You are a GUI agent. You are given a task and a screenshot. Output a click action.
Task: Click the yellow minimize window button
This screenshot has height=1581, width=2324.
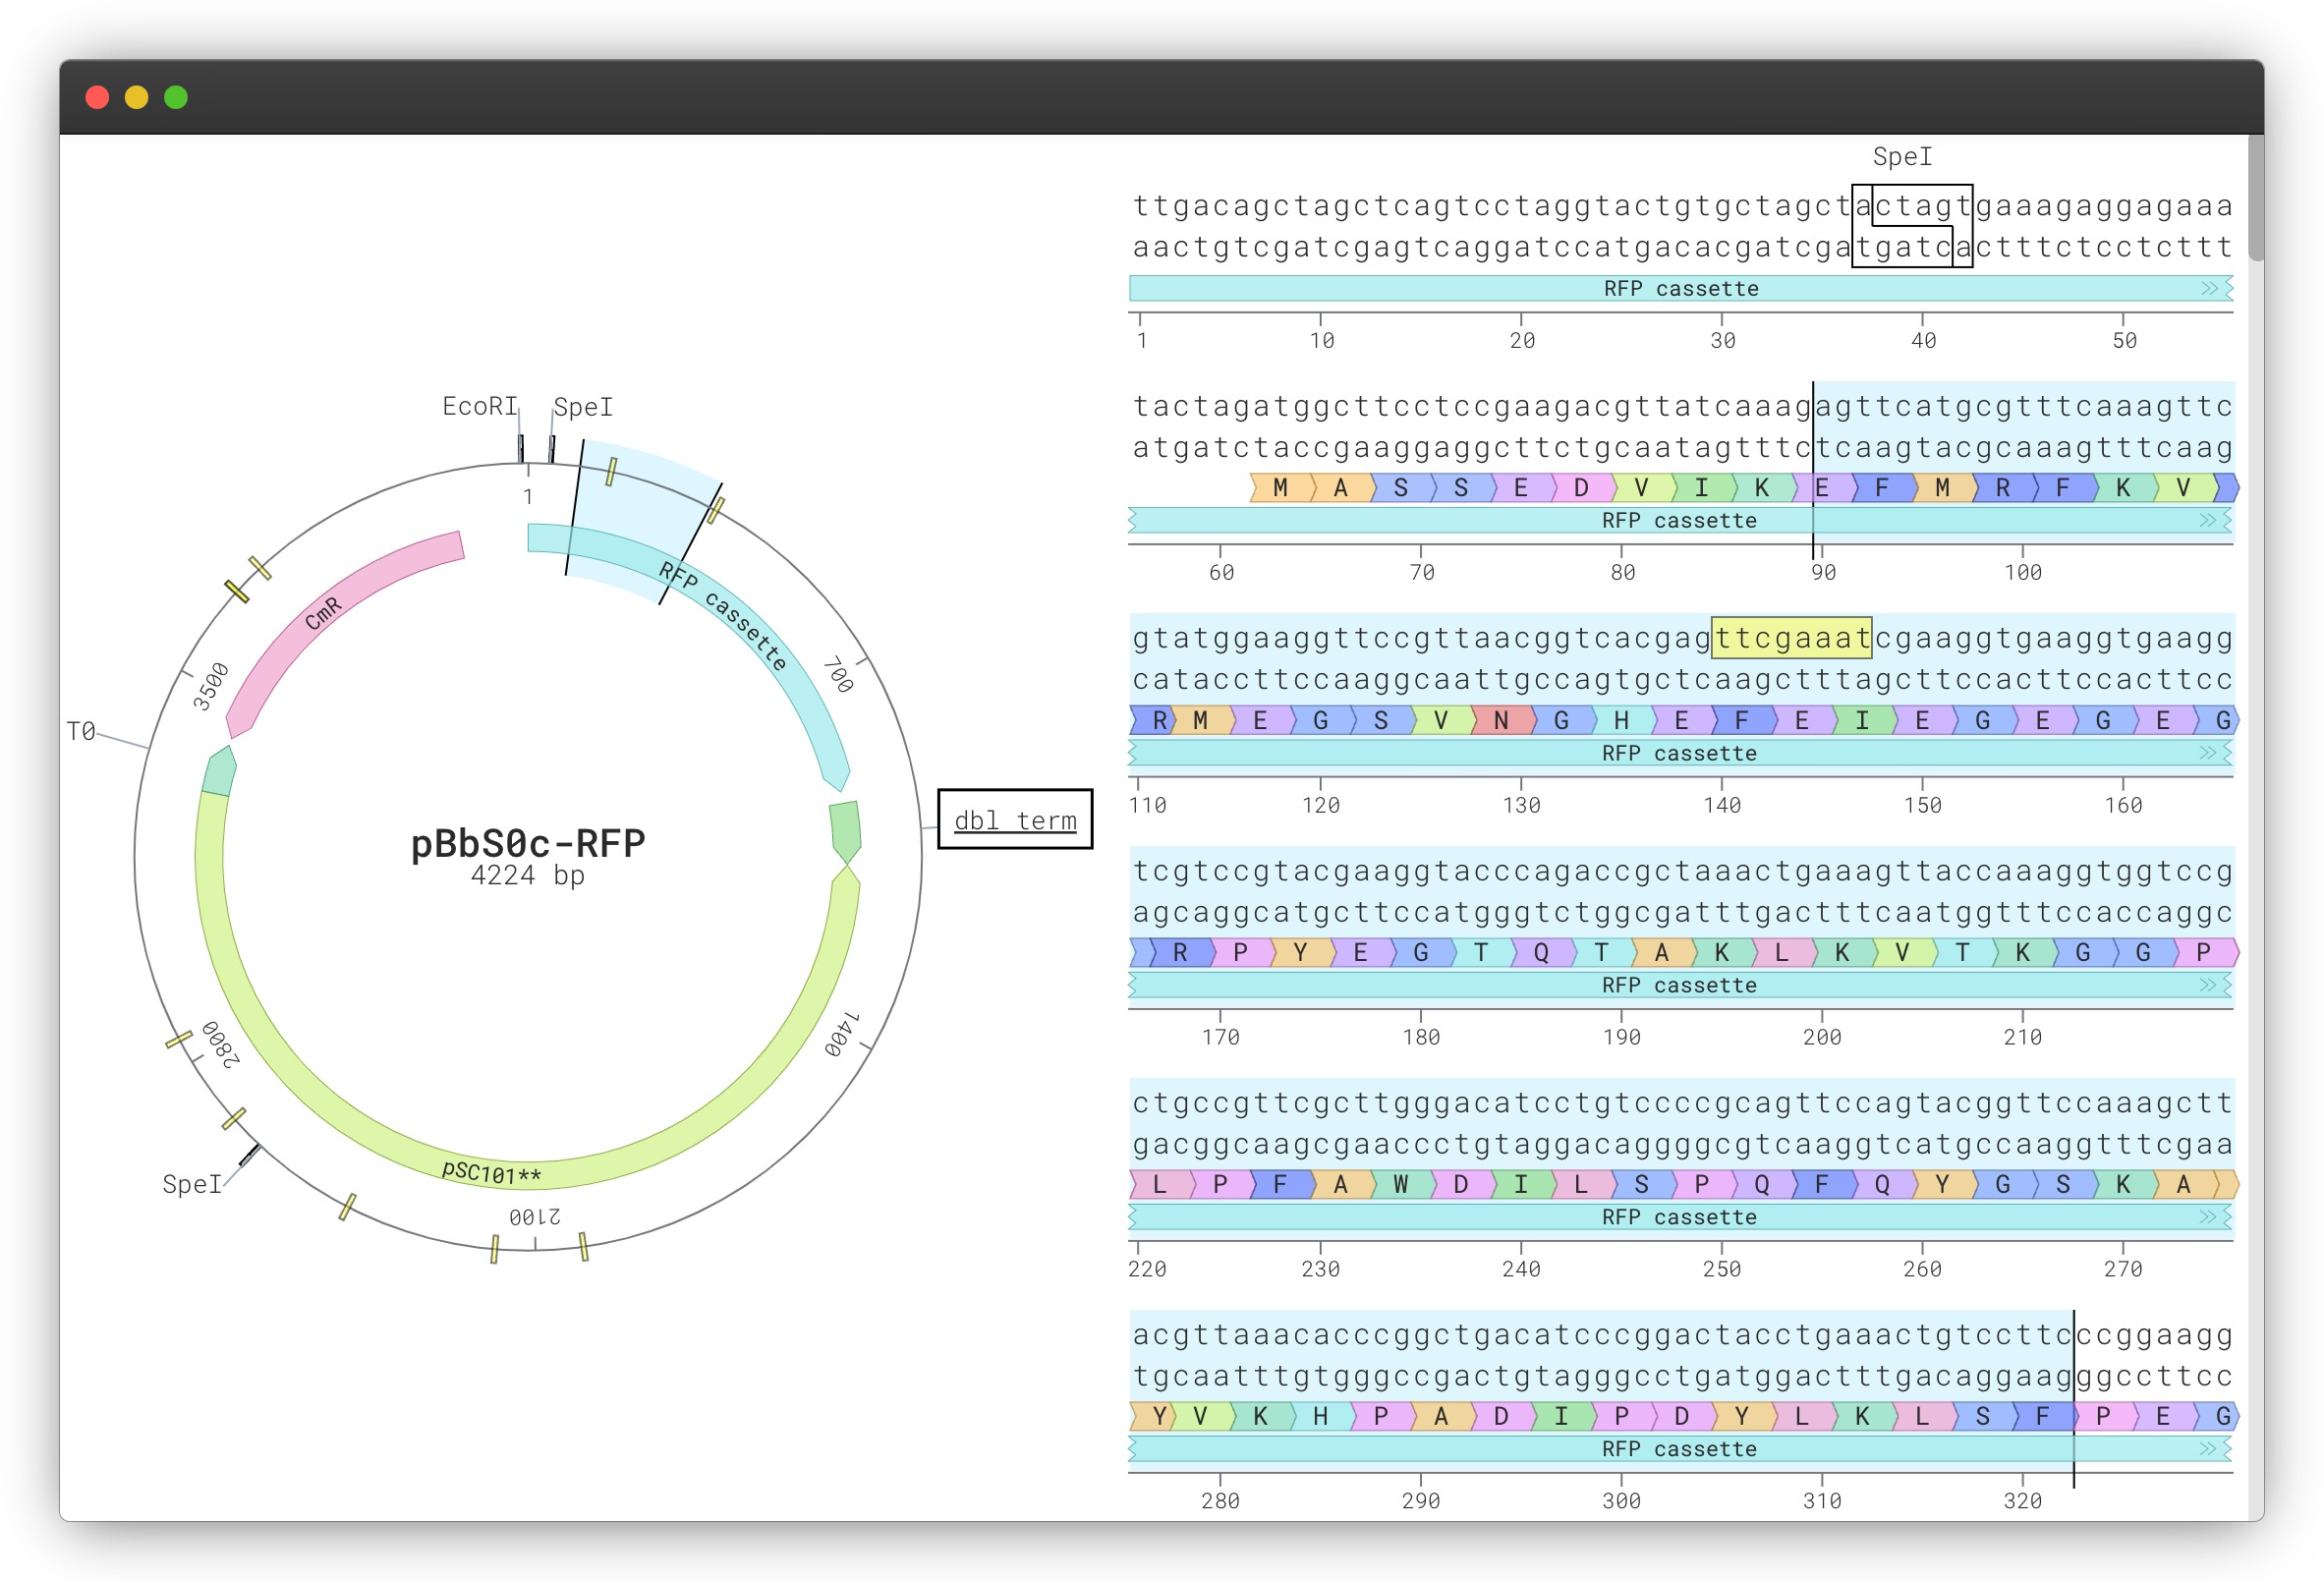coord(137,97)
